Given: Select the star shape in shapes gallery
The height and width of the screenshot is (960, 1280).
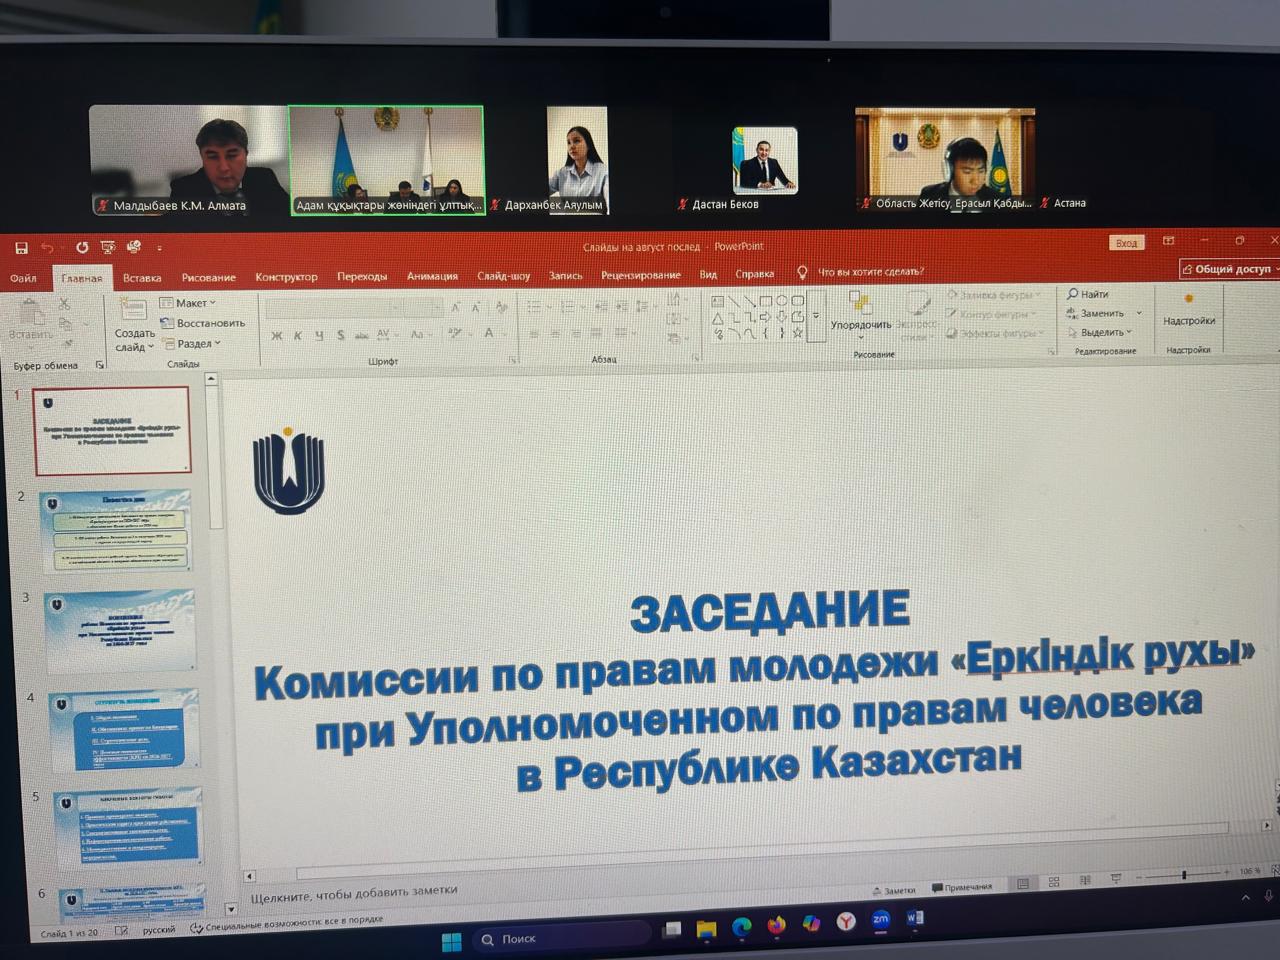Looking at the screenshot, I should click(797, 333).
